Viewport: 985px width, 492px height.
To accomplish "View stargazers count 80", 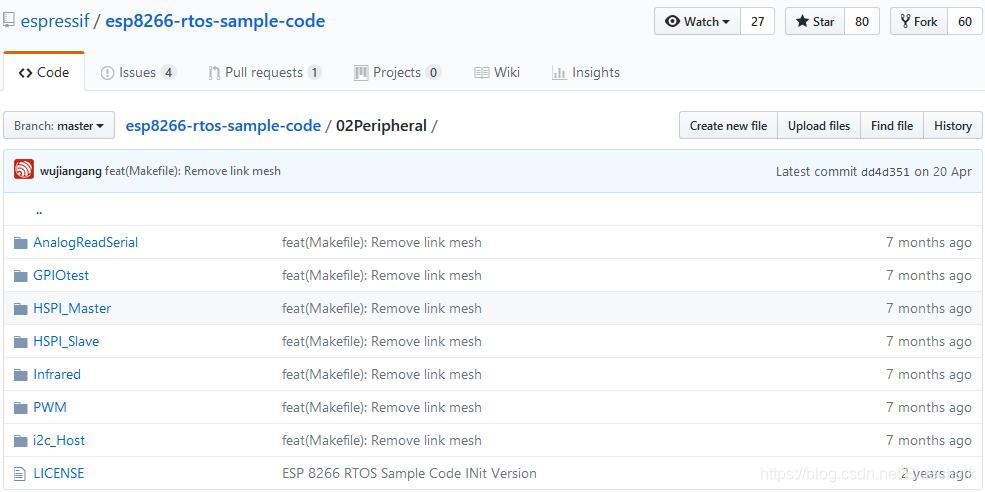I will [x=862, y=21].
